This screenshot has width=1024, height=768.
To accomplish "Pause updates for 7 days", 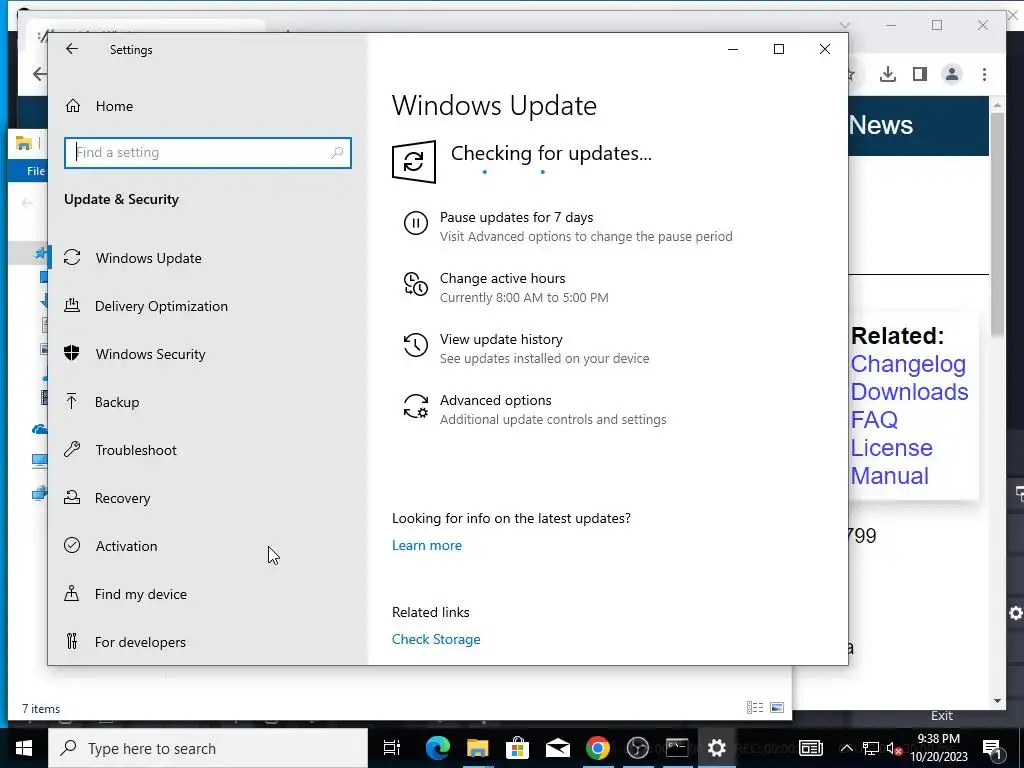I will [x=517, y=217].
